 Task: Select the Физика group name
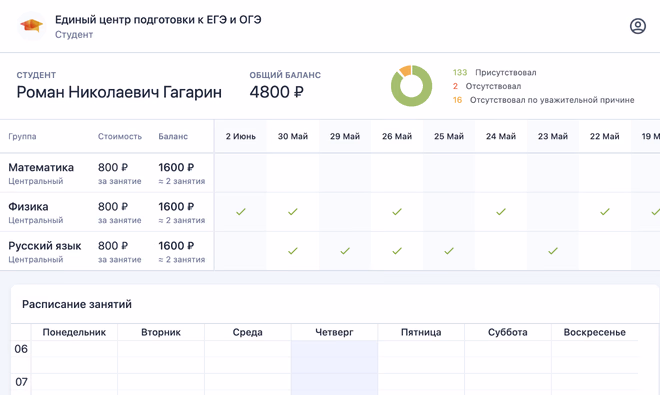point(28,207)
